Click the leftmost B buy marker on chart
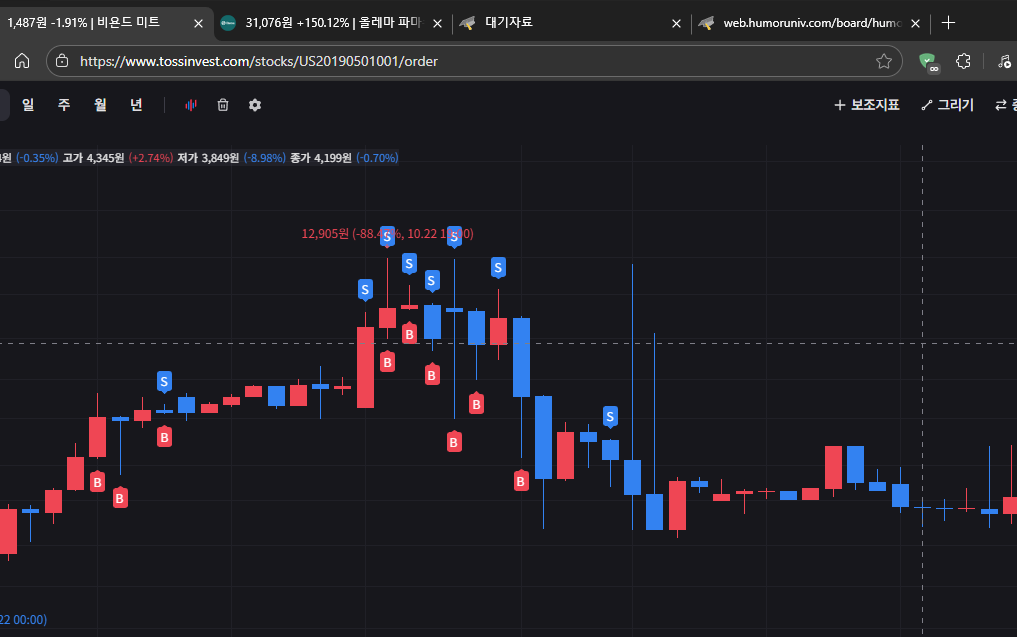Image resolution: width=1017 pixels, height=637 pixels. pyautogui.click(x=97, y=481)
